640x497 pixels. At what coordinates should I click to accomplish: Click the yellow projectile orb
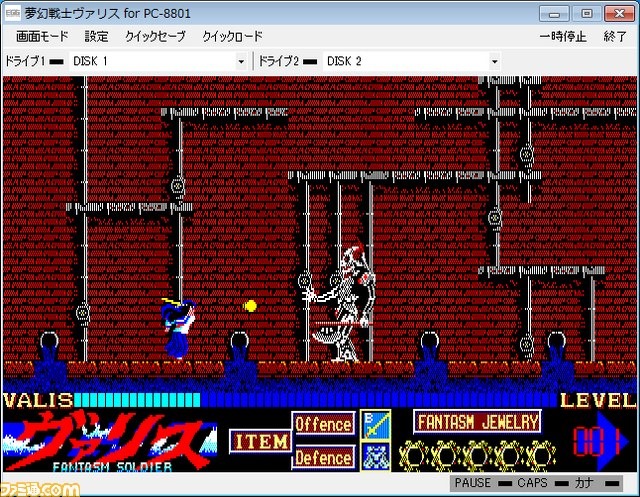(250, 304)
